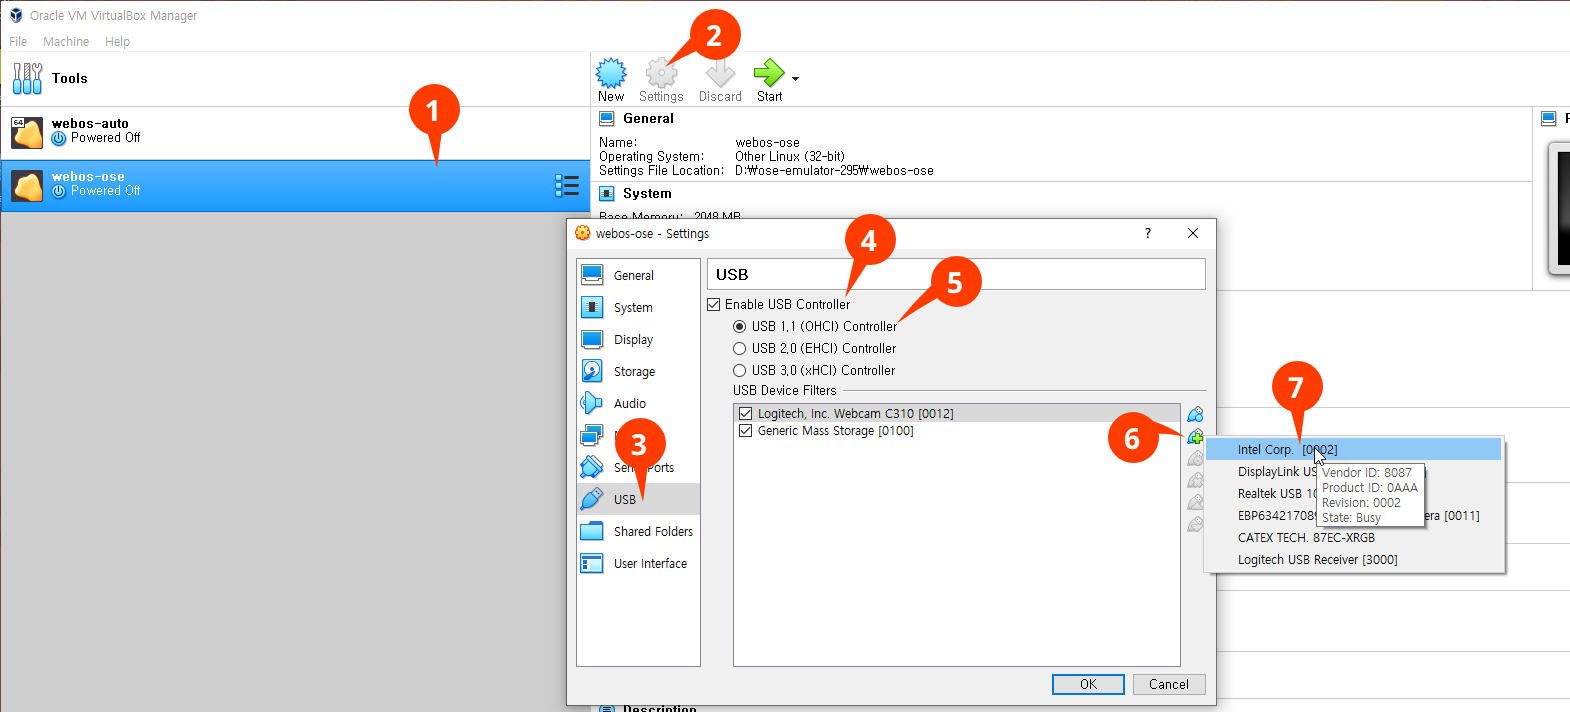This screenshot has height=712, width=1570.
Task: Click the Discard toolbar icon
Action: [x=720, y=79]
